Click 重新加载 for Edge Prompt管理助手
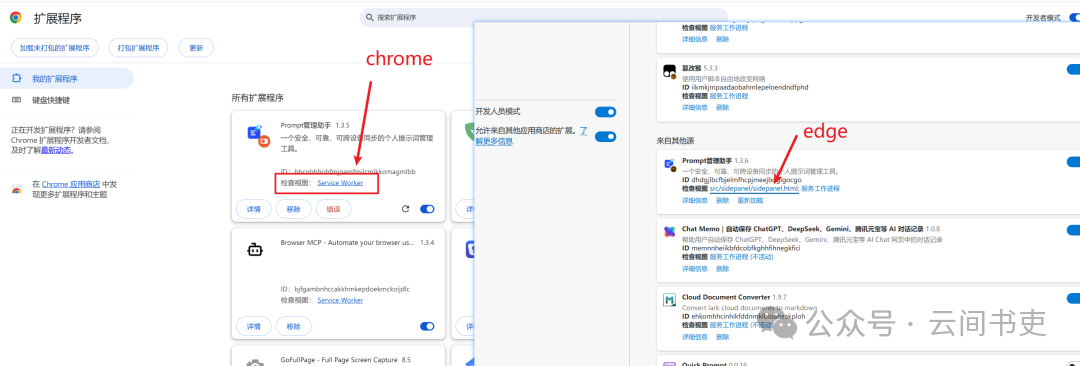This screenshot has height=366, width=1080. (x=750, y=201)
